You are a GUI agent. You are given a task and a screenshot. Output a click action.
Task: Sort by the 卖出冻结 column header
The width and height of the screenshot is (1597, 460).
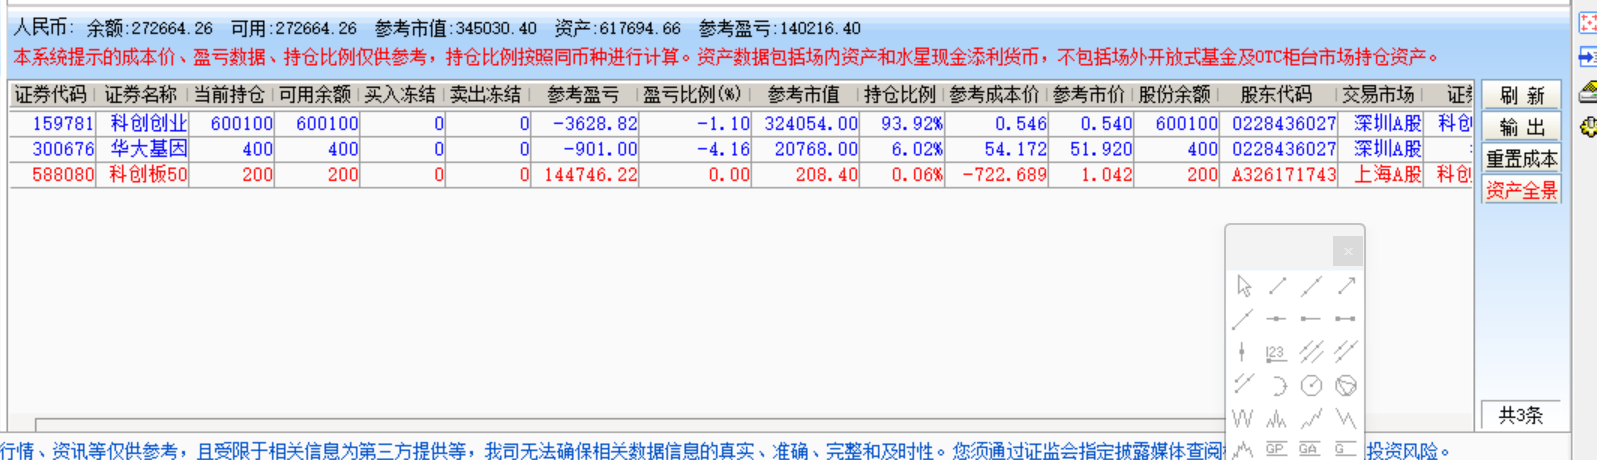(486, 95)
